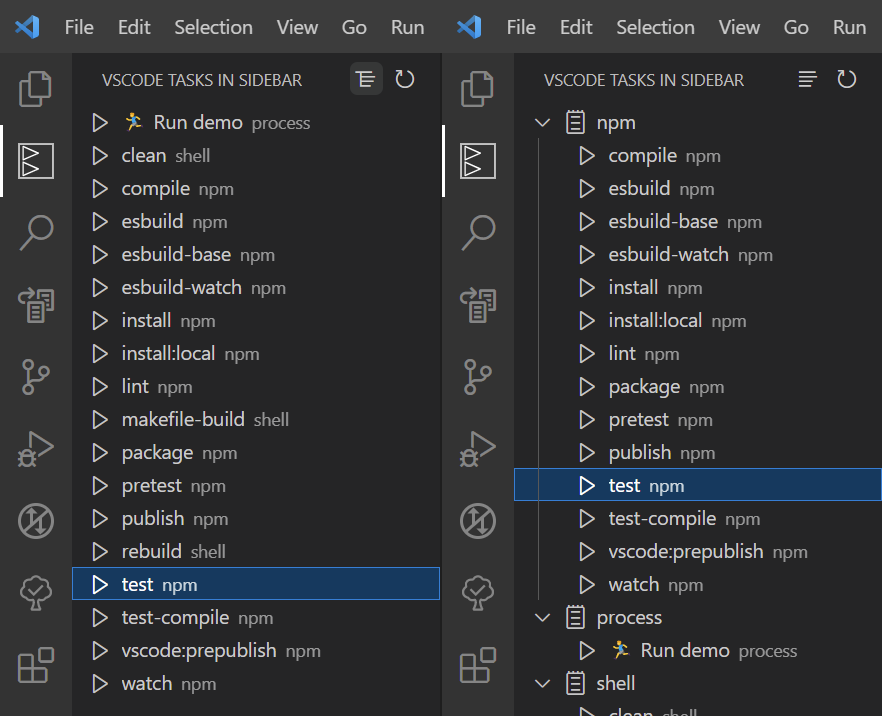Select test npm row in right window
This screenshot has height=716, width=882.
(x=698, y=485)
